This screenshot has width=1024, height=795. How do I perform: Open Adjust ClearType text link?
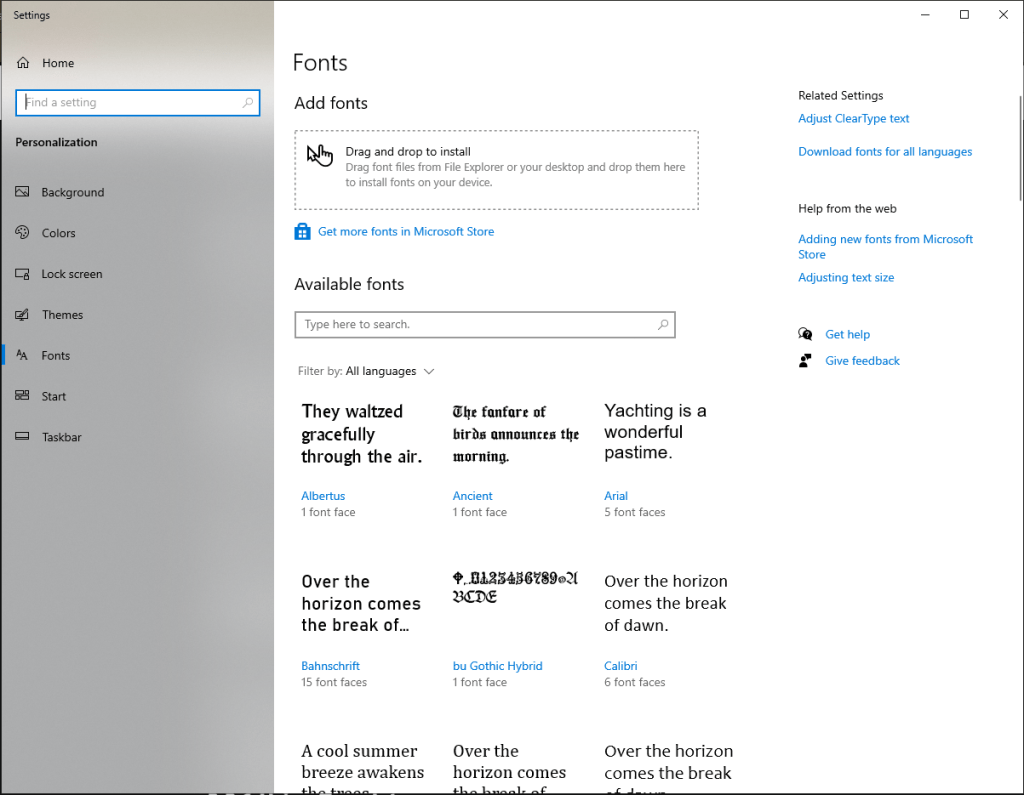click(853, 119)
